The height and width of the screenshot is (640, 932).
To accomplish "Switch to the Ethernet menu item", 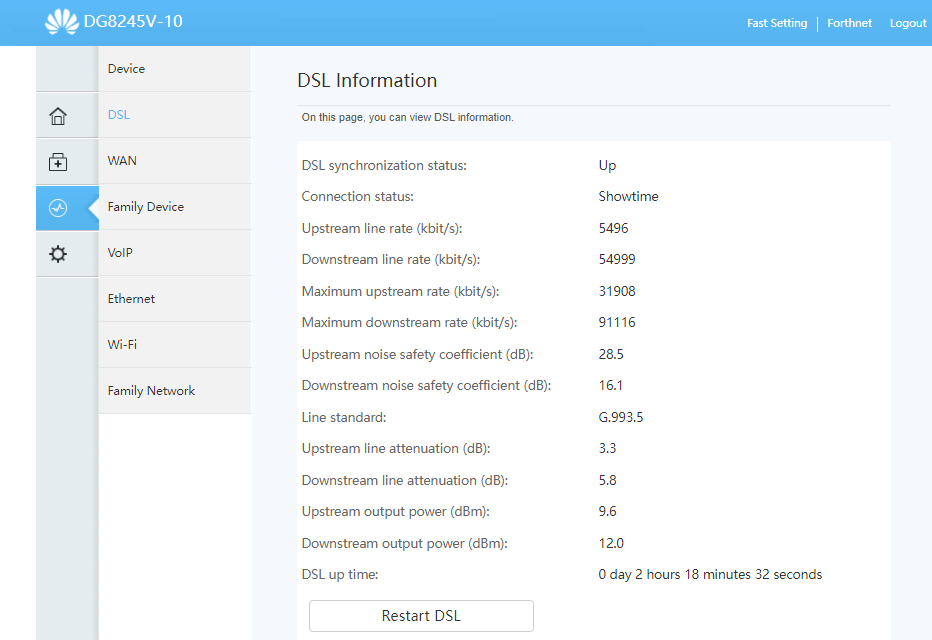I will pos(131,299).
